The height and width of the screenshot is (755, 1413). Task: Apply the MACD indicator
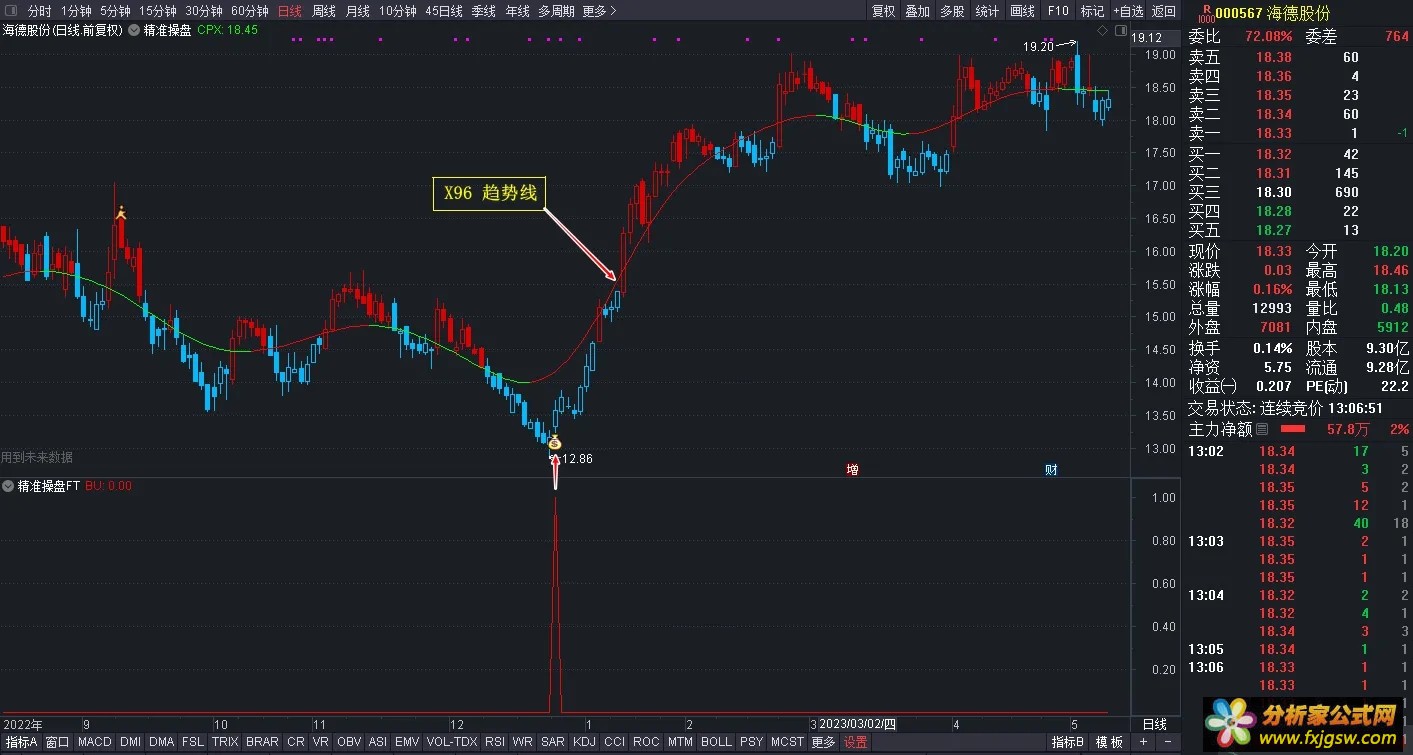click(x=95, y=742)
